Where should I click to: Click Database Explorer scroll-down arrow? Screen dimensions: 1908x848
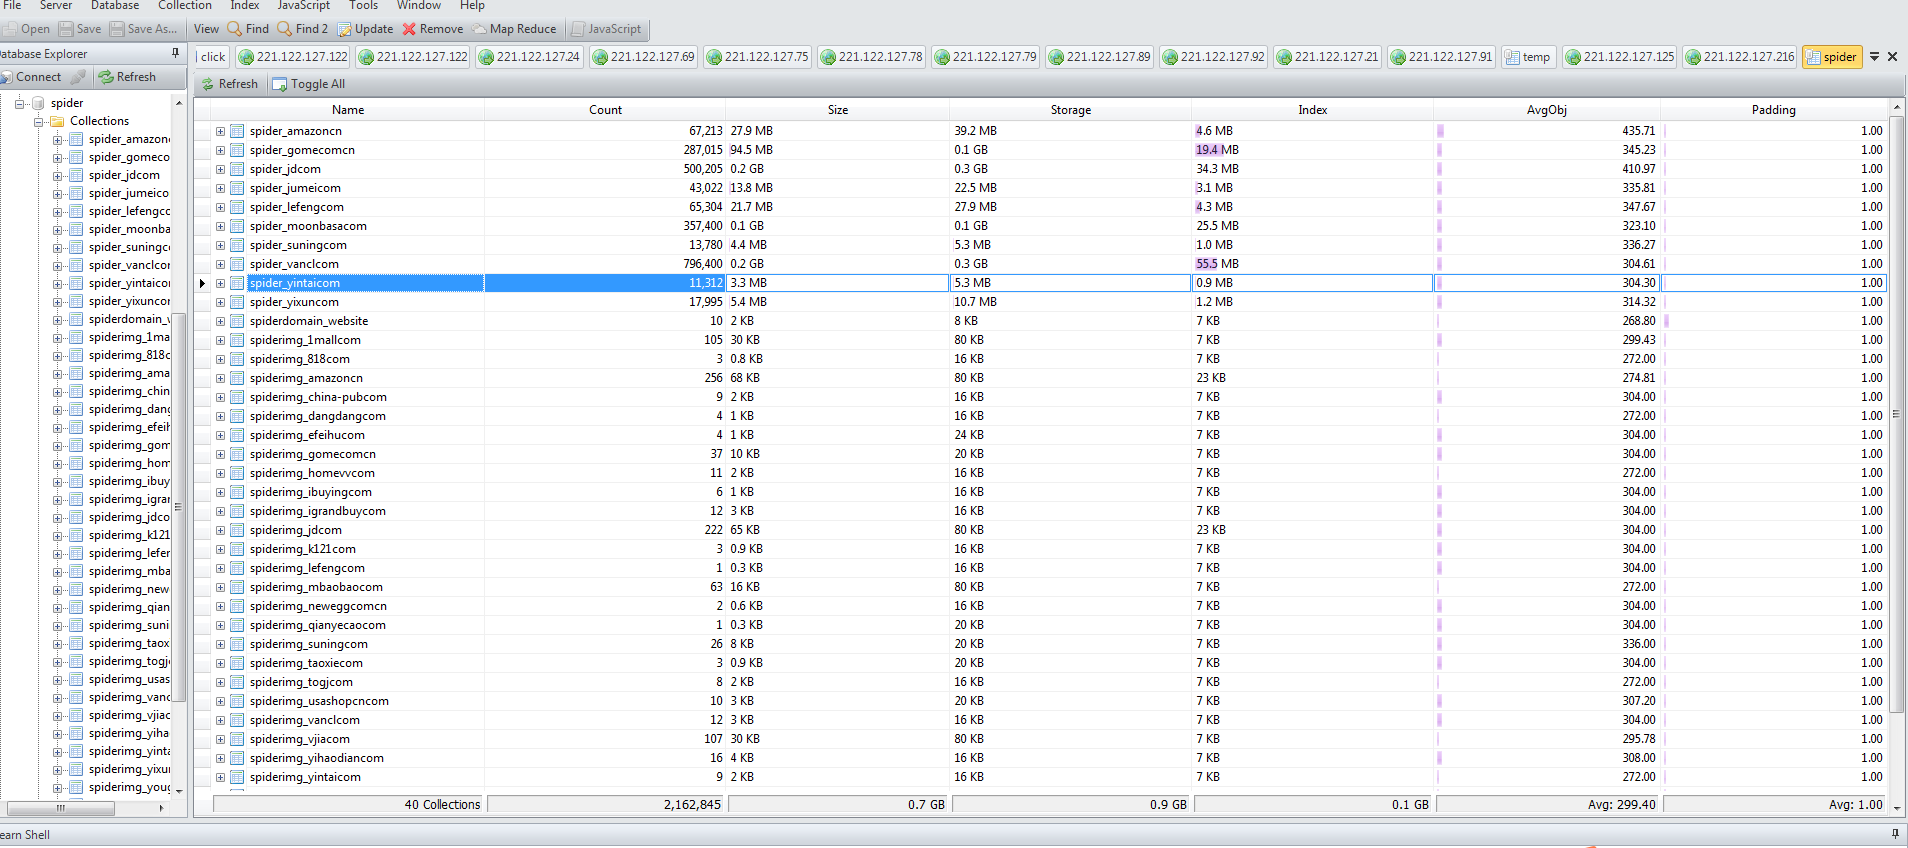(179, 790)
